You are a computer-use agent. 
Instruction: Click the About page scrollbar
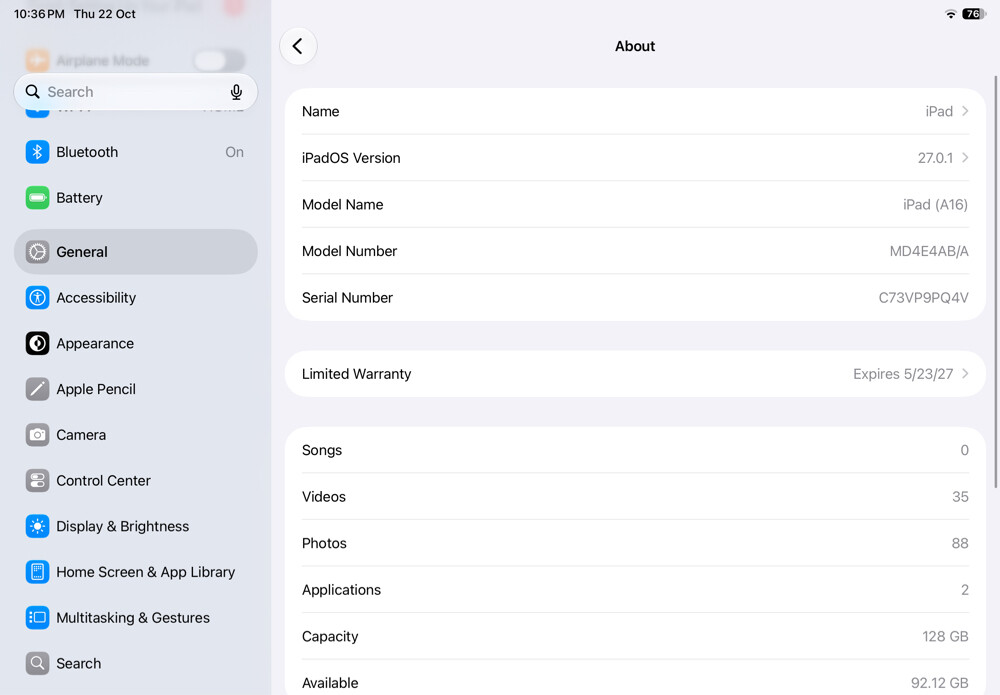(x=996, y=281)
